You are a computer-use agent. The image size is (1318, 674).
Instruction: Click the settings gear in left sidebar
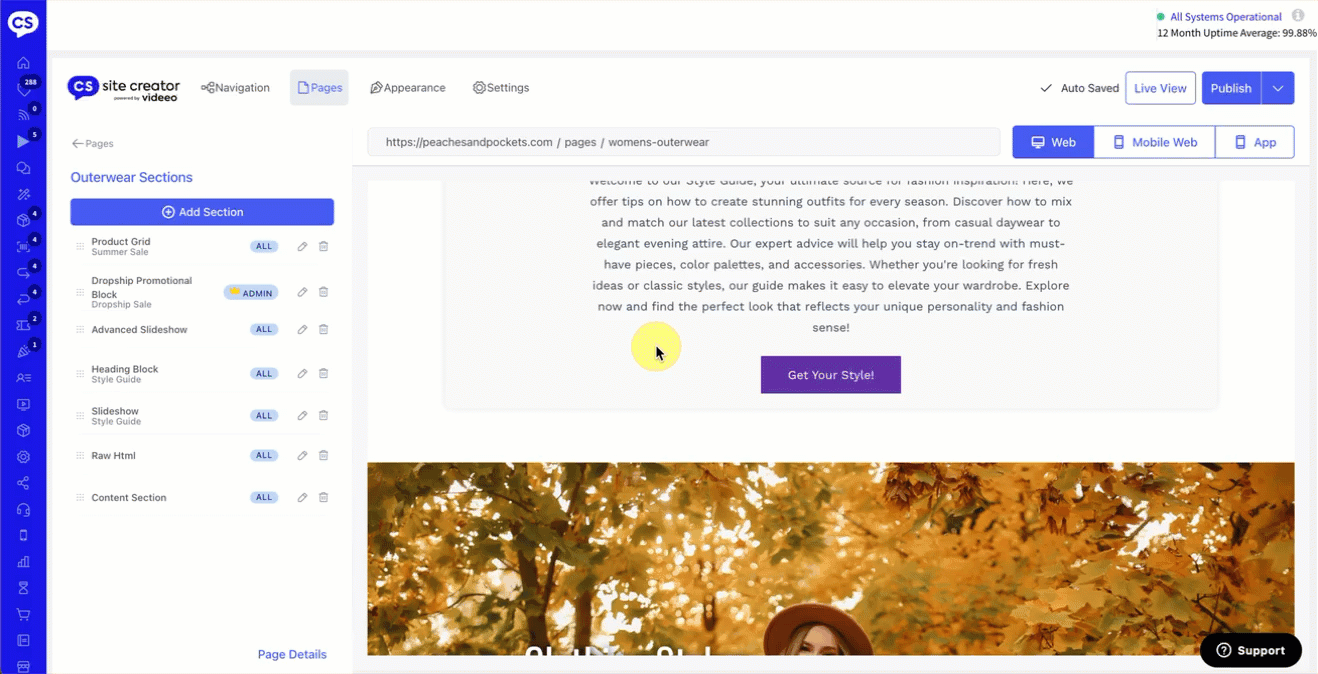pos(23,457)
